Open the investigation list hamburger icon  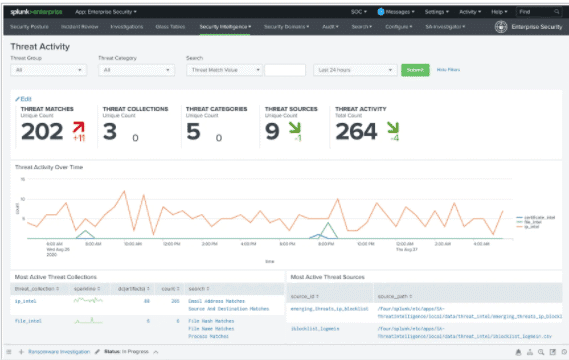[x=9, y=352]
